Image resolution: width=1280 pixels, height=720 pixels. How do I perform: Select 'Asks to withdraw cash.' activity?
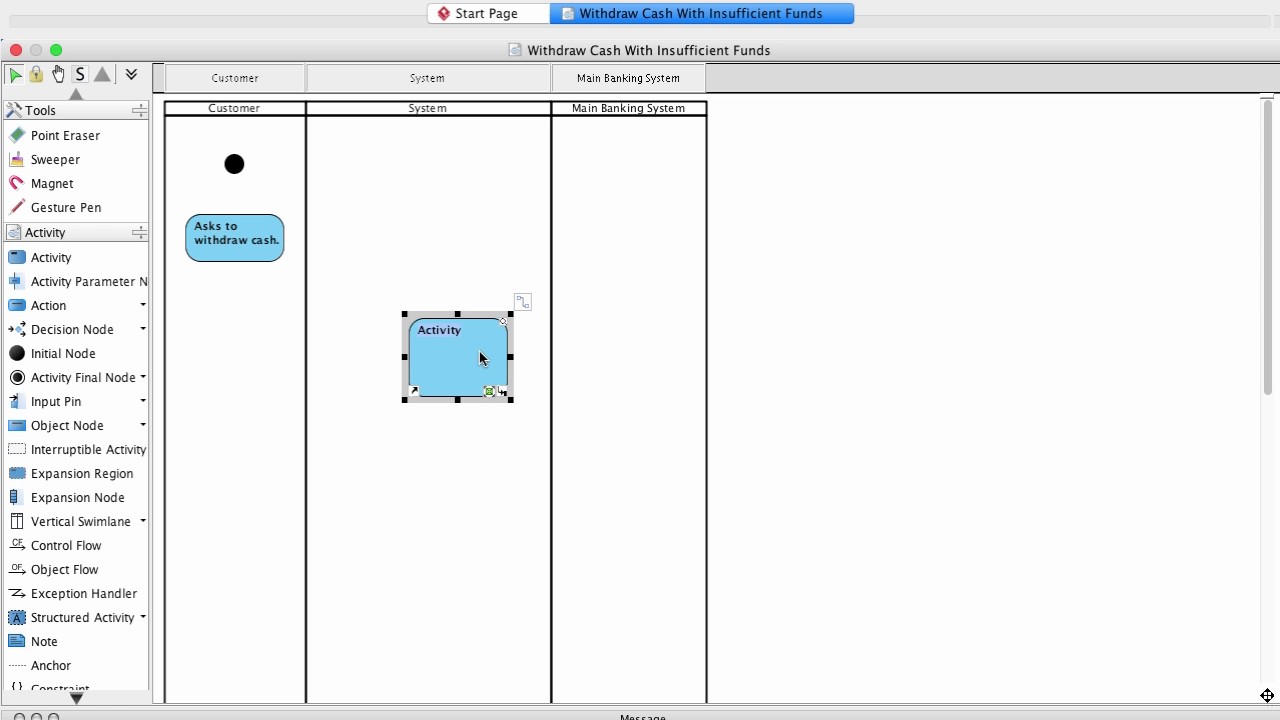click(235, 238)
